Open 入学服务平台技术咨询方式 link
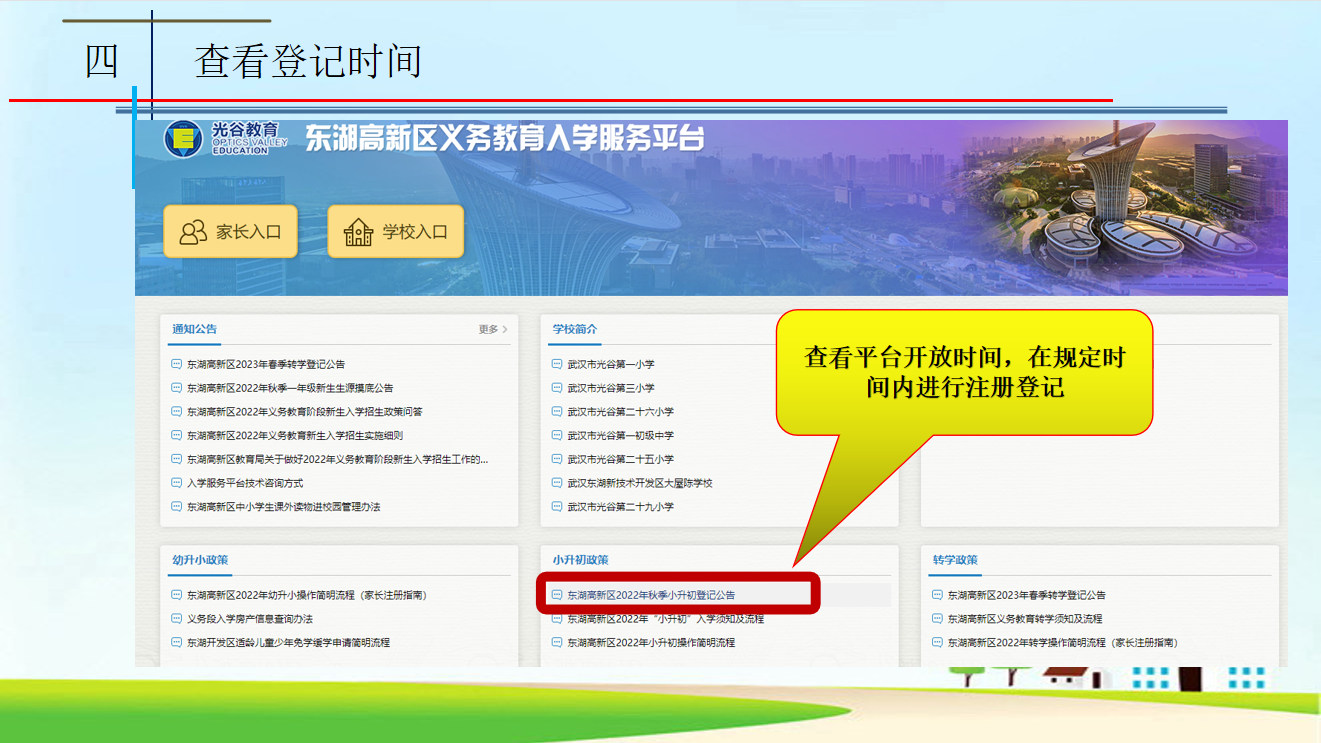The width and height of the screenshot is (1321, 743). pyautogui.click(x=245, y=483)
